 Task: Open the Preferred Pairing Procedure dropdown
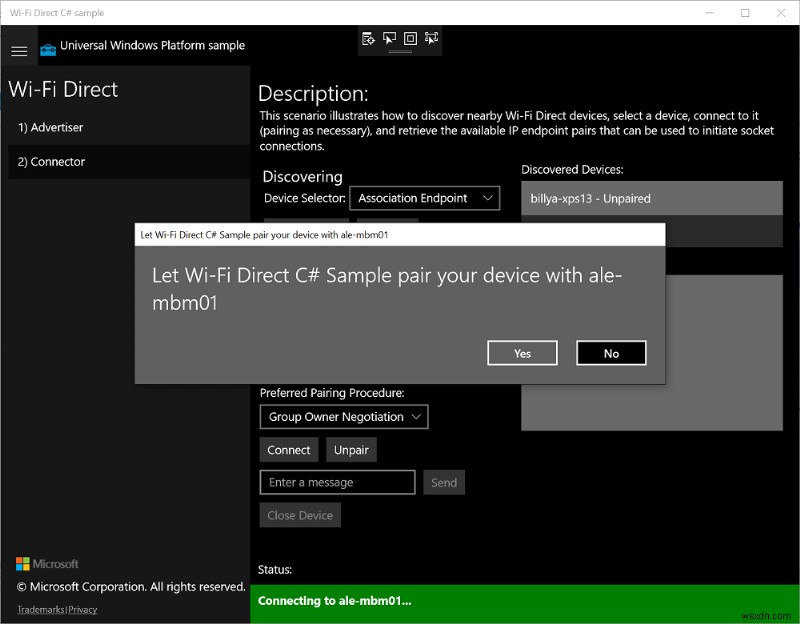[343, 416]
